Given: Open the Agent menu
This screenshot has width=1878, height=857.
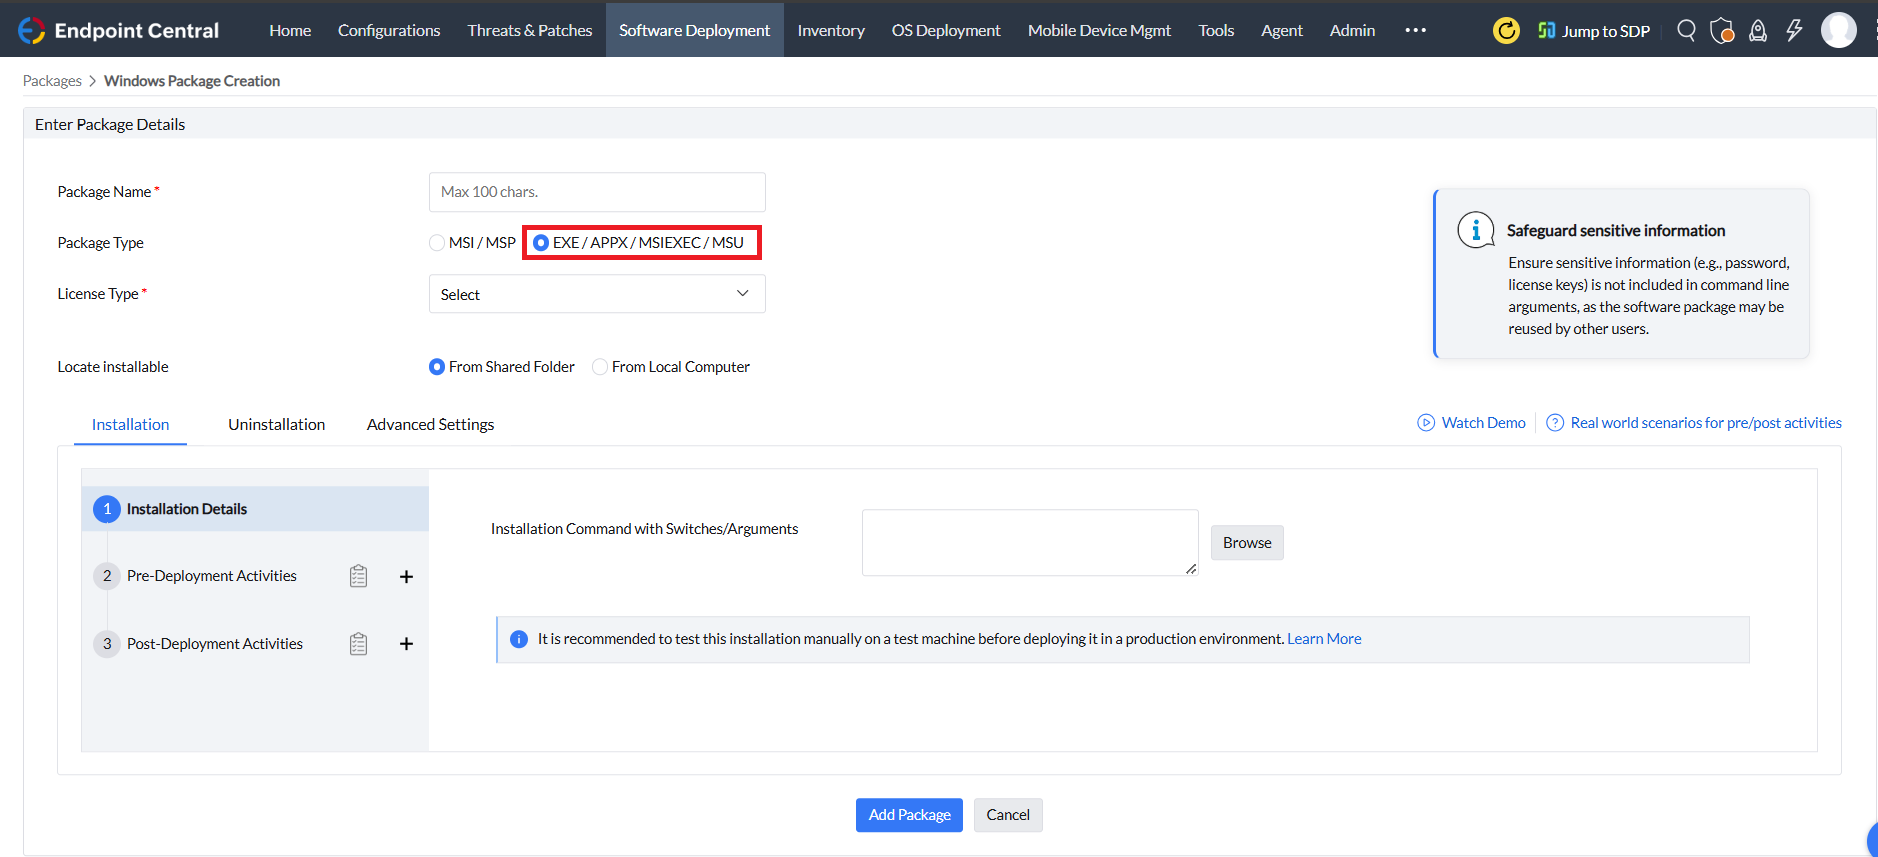Looking at the screenshot, I should [1282, 30].
